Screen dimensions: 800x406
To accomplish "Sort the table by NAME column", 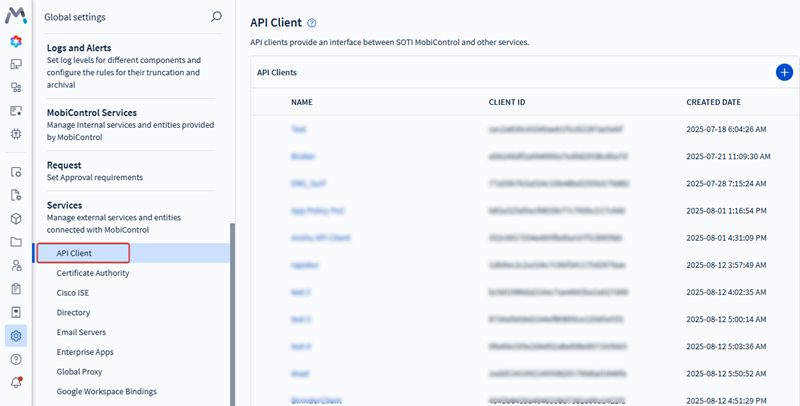I will coord(302,102).
